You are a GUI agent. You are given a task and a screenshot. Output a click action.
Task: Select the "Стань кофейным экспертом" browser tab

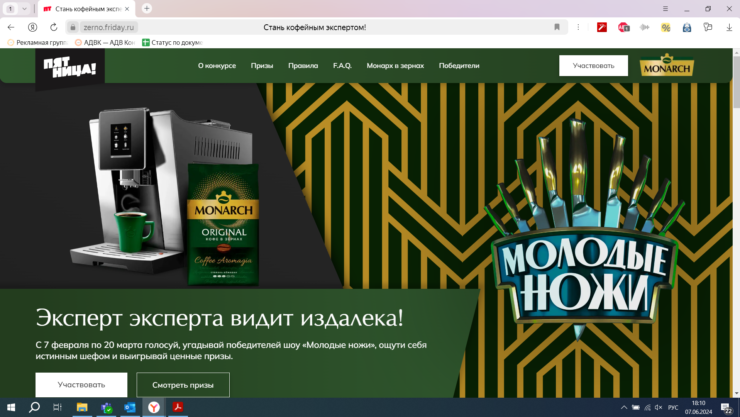86,9
